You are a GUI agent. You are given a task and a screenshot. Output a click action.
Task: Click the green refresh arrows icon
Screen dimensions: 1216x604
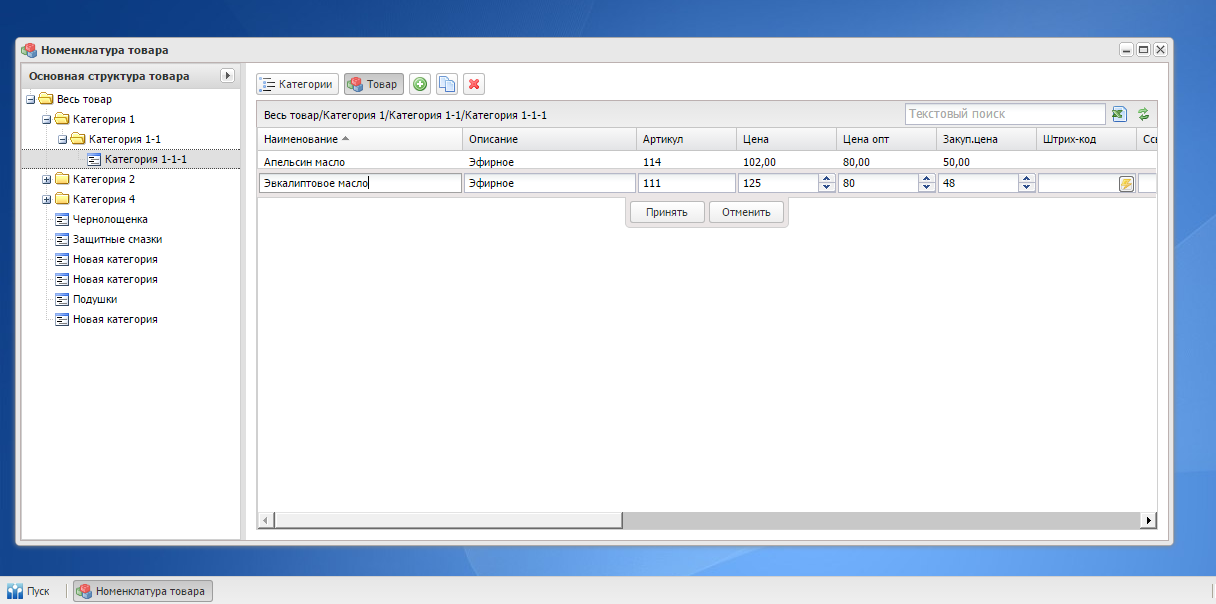coord(1143,114)
